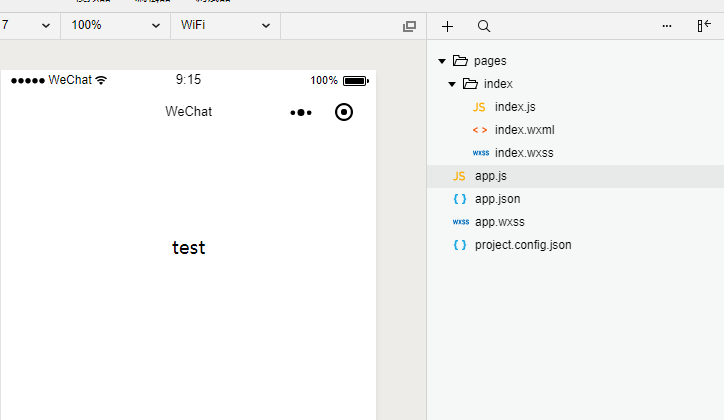724x420 pixels.
Task: Click the plus icon to add file
Action: coord(447,26)
